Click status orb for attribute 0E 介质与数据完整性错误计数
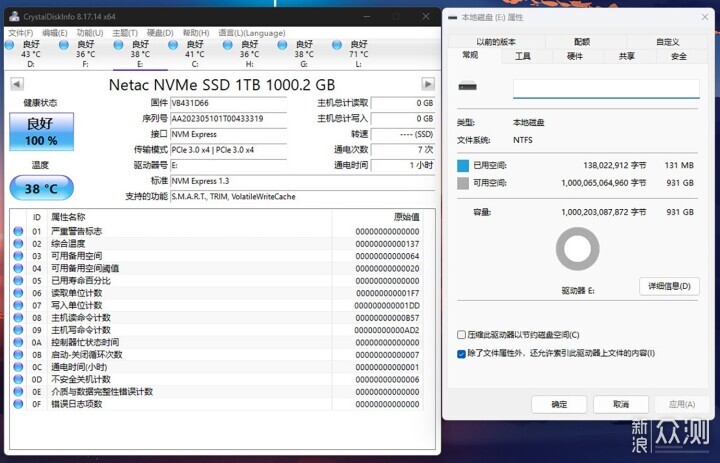This screenshot has height=463, width=720. click(x=18, y=392)
